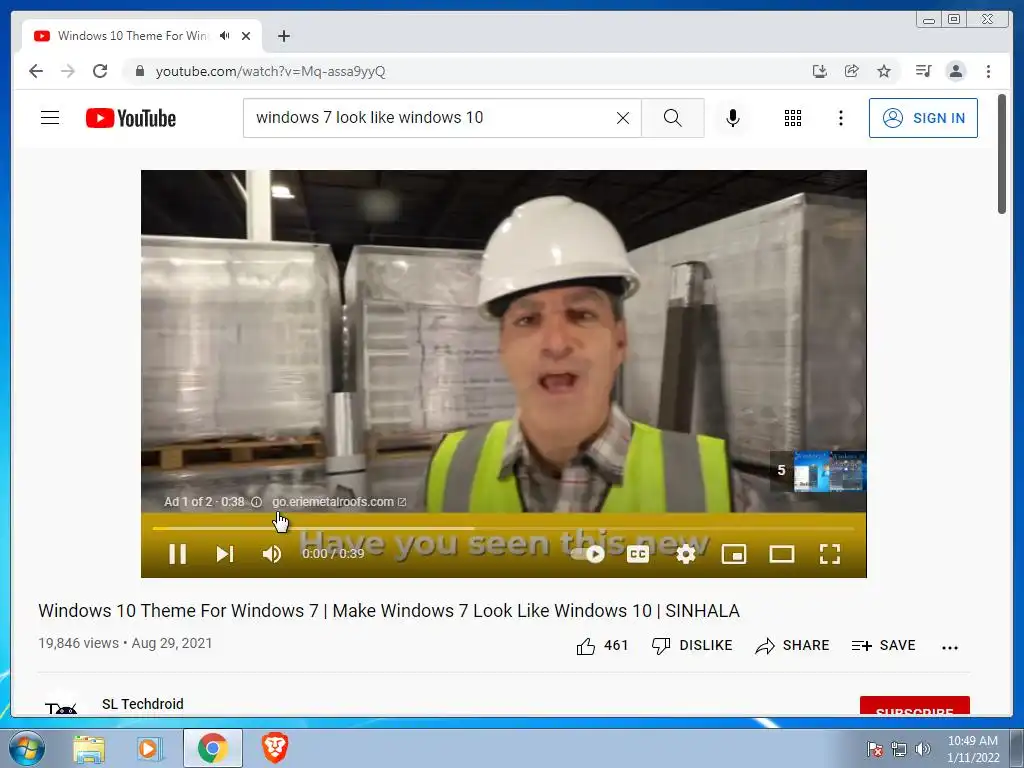Viewport: 1024px width, 768px height.
Task: Click the browser forward arrow
Action: coord(68,71)
